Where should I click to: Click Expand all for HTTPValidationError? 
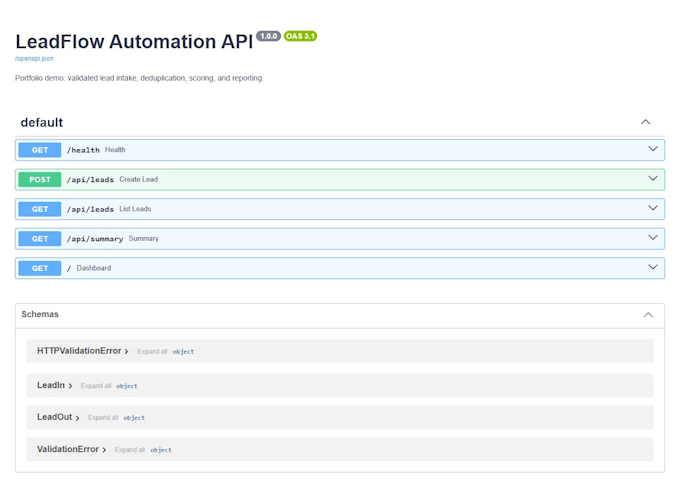coord(152,352)
